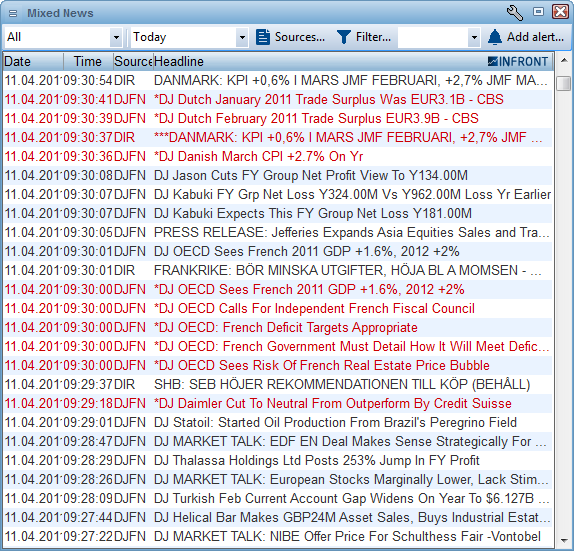Viewport: 574px width, 551px height.
Task: Click the Filter funnel icon
Action: coord(344,37)
